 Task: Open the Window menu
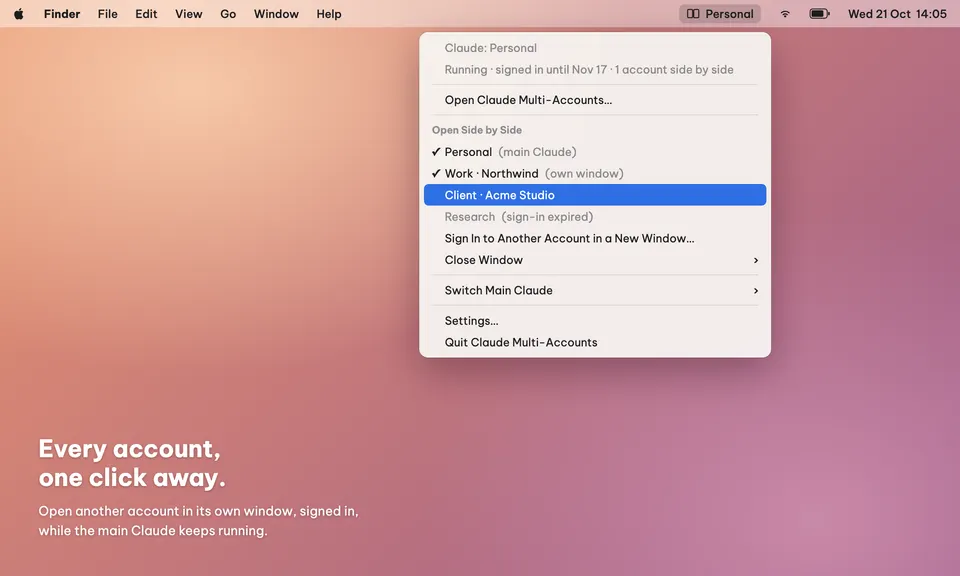pos(276,13)
